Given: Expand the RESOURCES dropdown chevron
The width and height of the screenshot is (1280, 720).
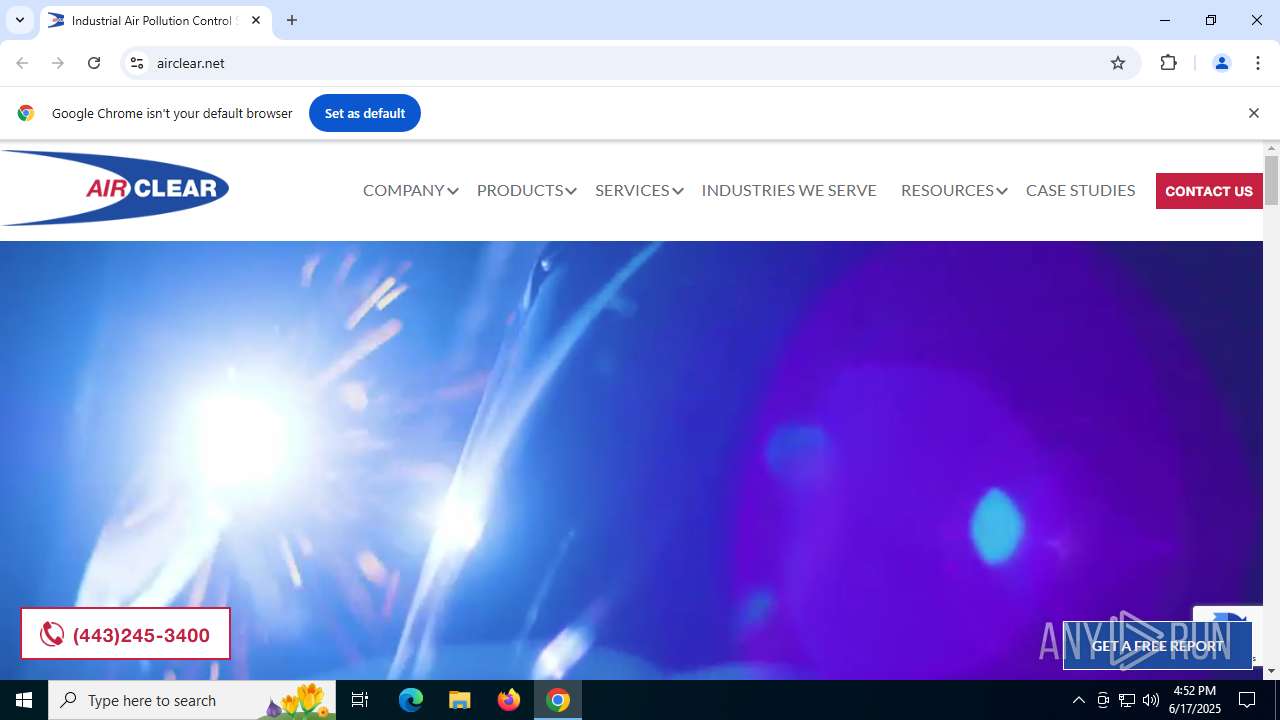Looking at the screenshot, I should (x=1002, y=191).
